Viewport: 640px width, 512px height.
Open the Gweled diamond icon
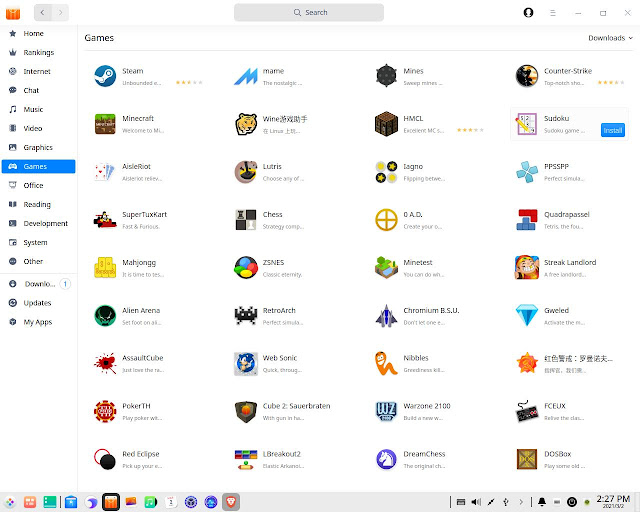tap(527, 316)
